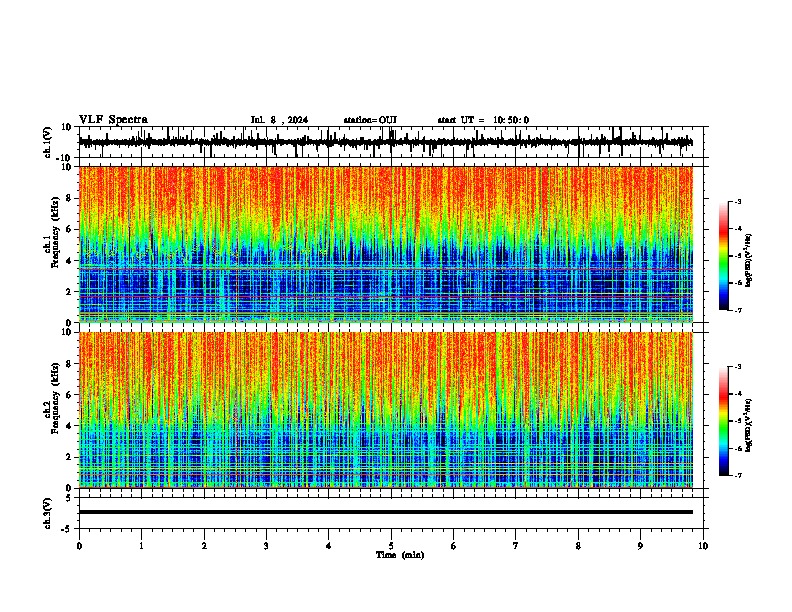The image size is (792, 612).
Task: Click the "ch.1(V)" waveform axis label
Action: [x=48, y=142]
